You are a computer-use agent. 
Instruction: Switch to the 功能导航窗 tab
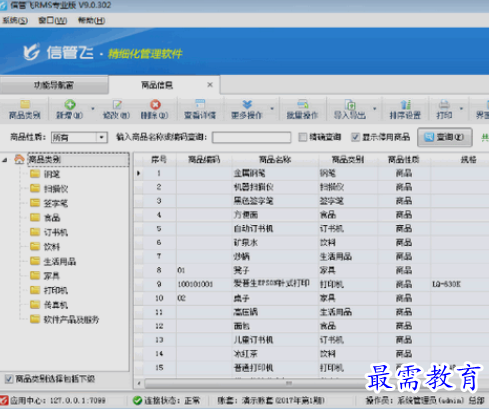point(54,85)
